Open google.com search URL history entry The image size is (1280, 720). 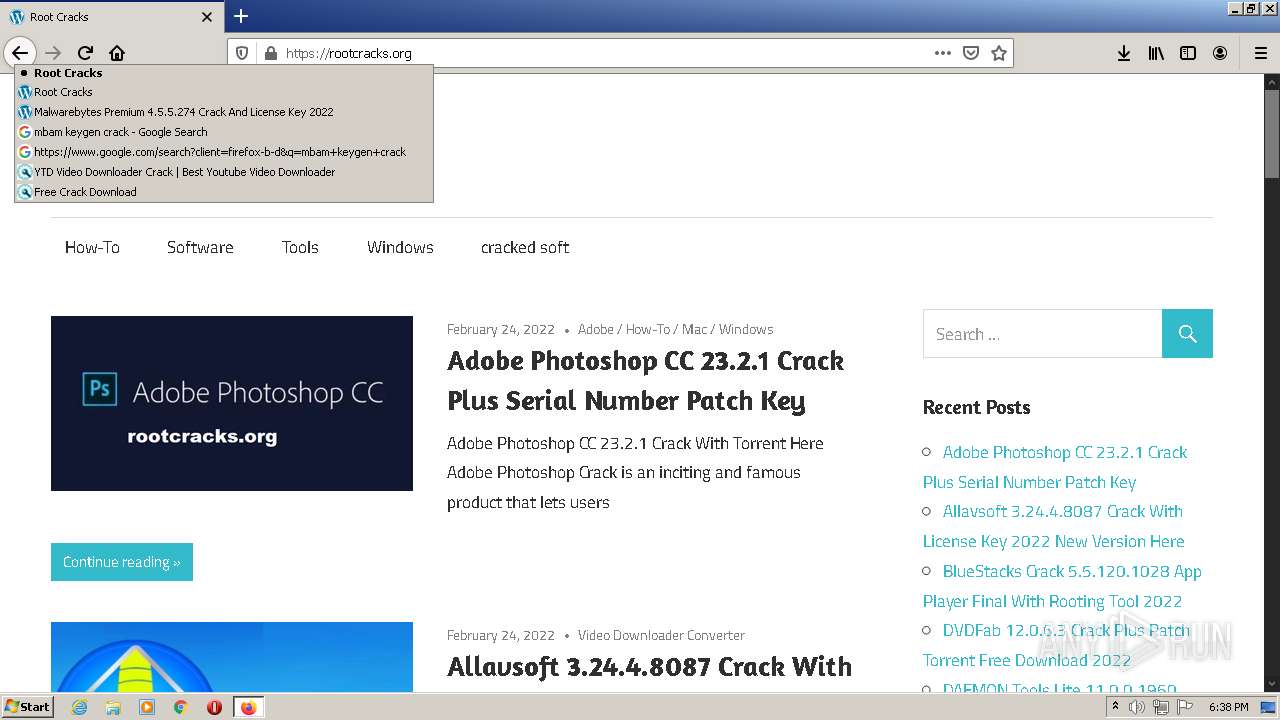coord(224,152)
